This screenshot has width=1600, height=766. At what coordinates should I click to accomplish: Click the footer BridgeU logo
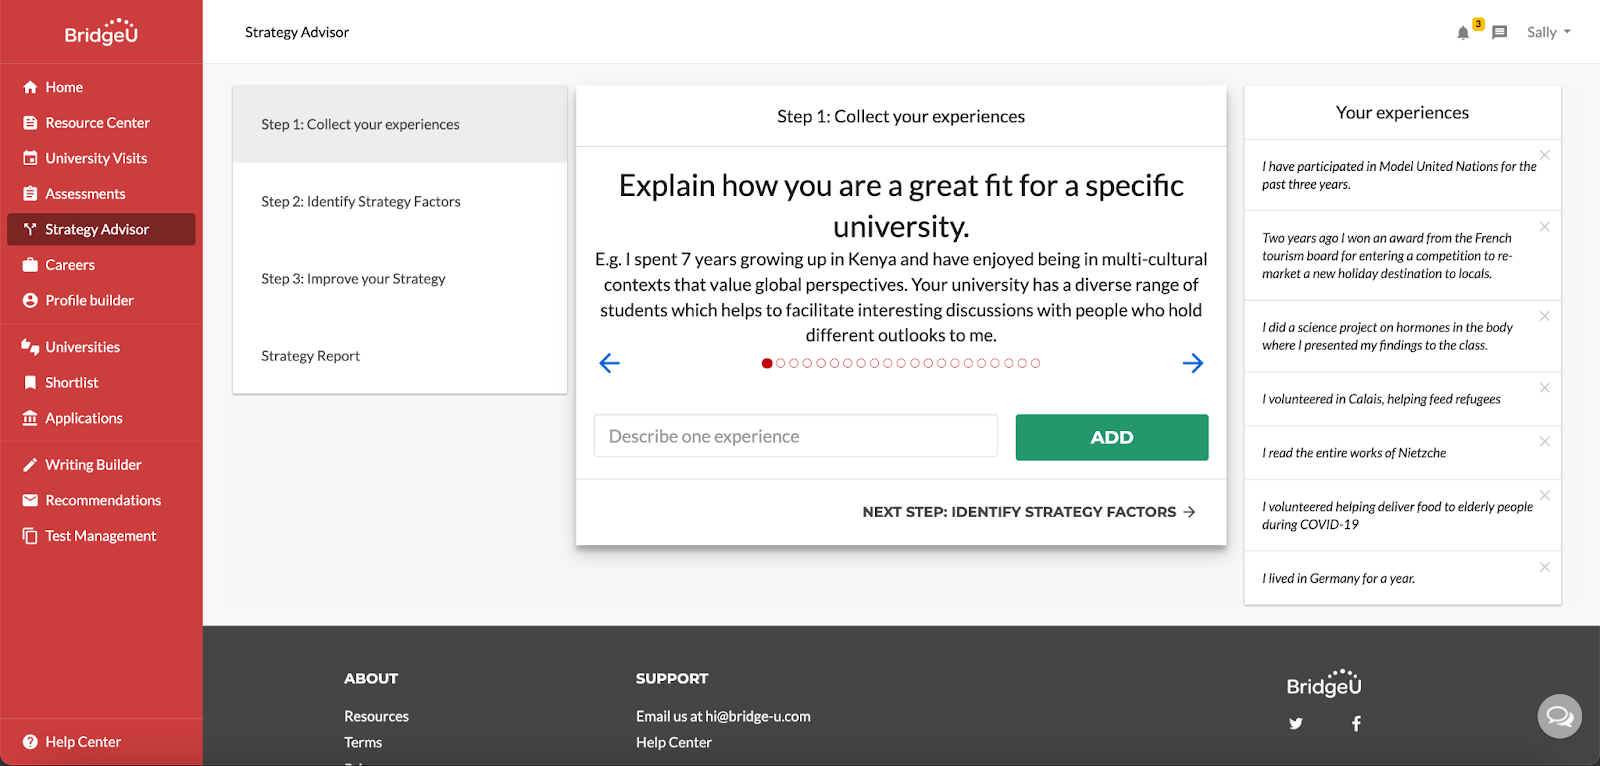coord(1324,683)
